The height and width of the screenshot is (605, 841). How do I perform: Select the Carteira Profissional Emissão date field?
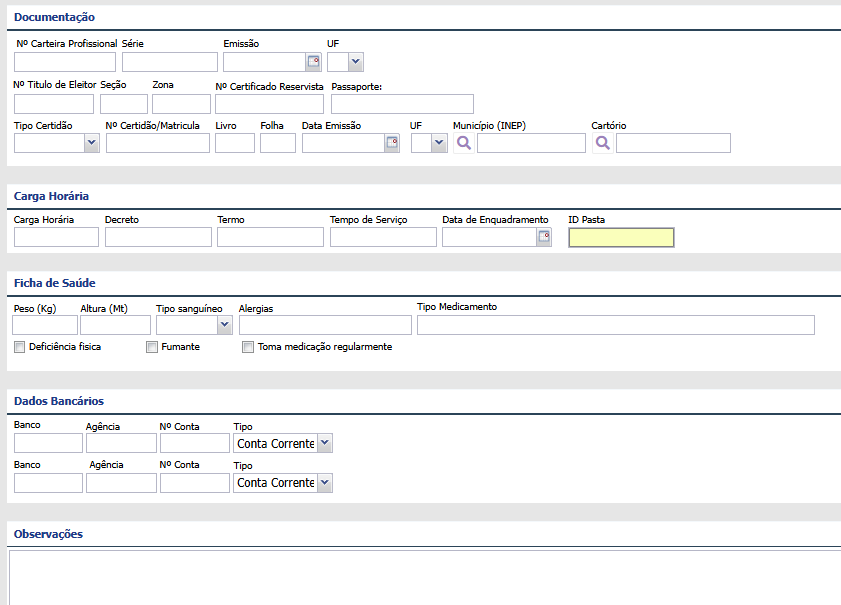point(265,62)
